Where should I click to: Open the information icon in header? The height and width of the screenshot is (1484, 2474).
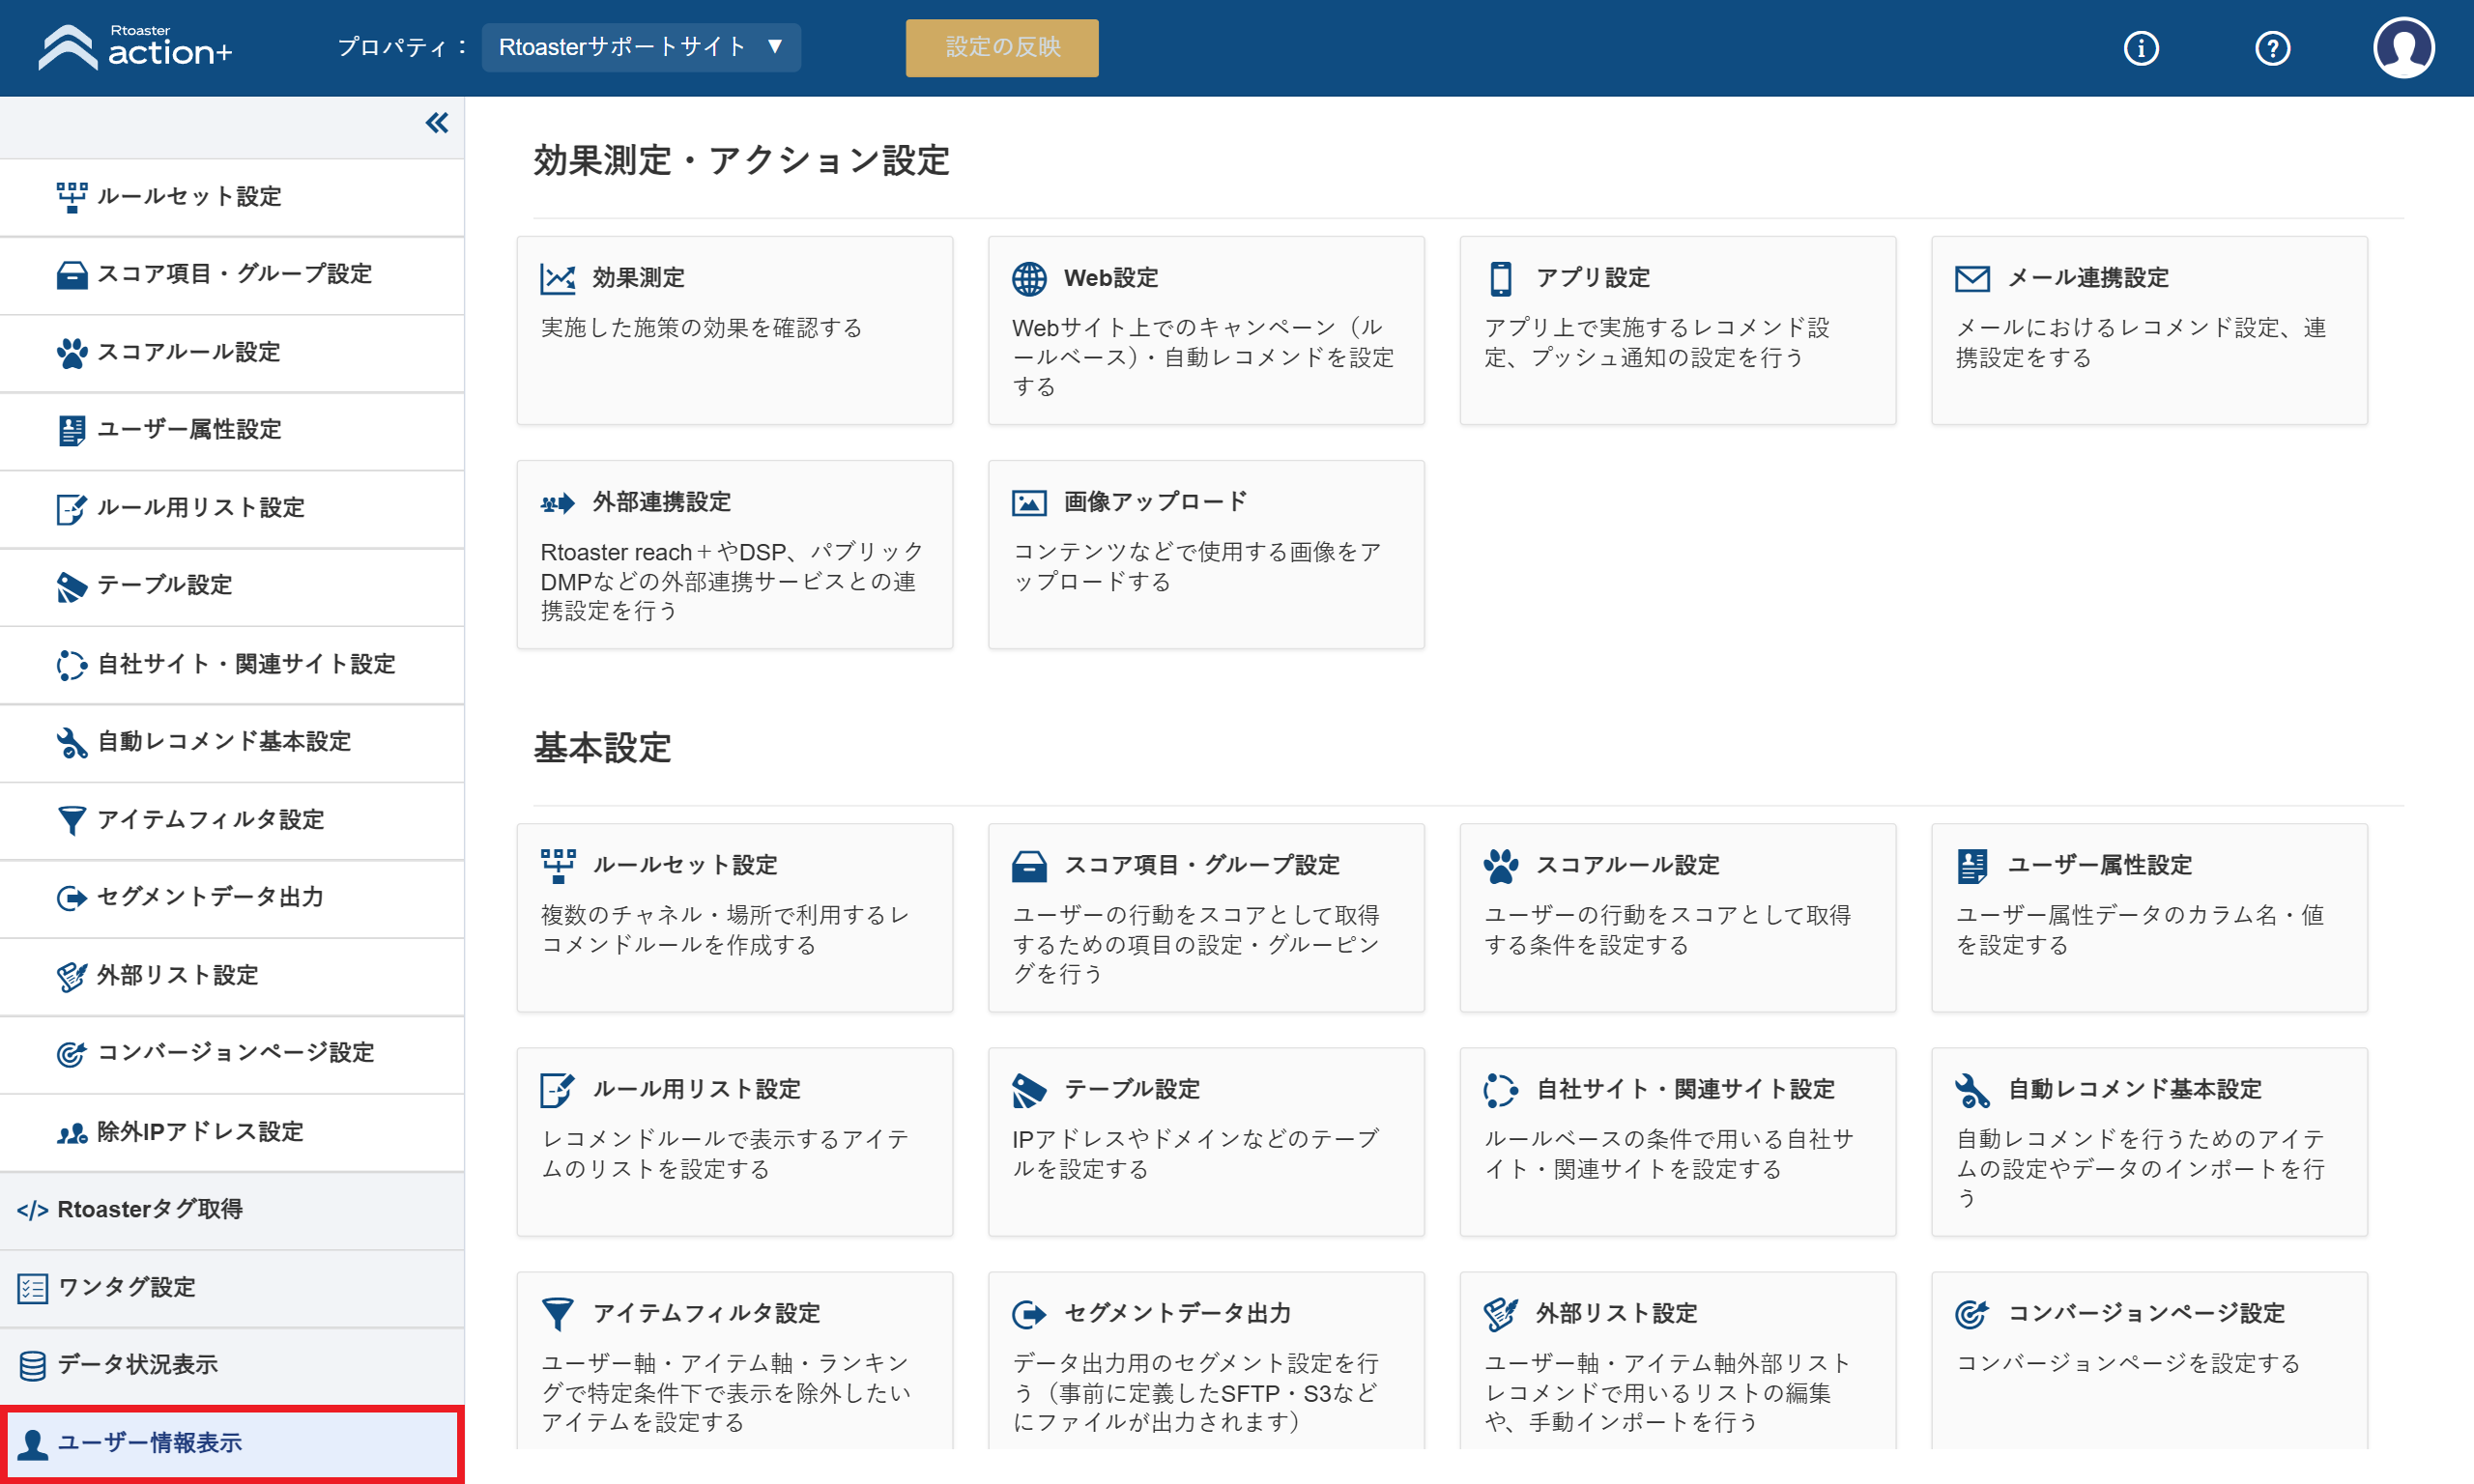(2141, 48)
